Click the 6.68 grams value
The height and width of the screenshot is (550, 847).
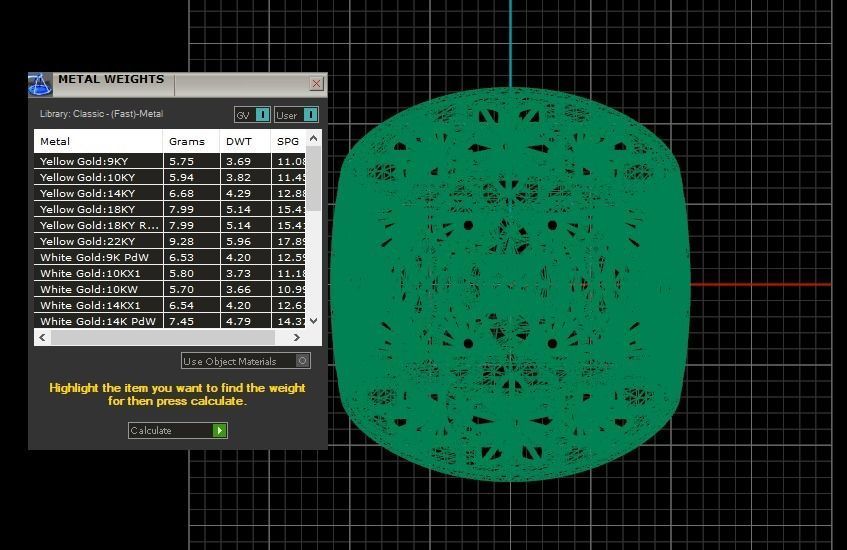(182, 193)
